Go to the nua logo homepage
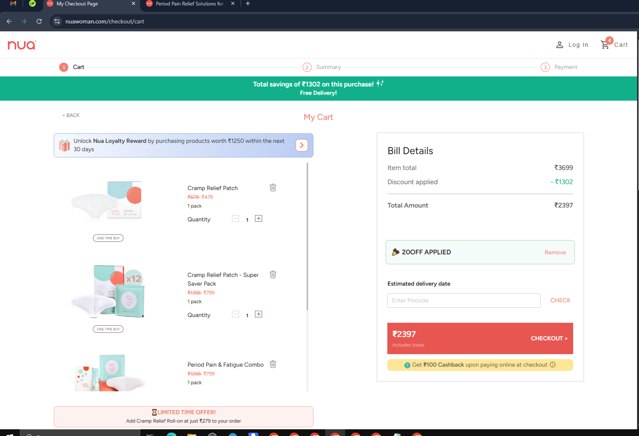 pos(22,44)
